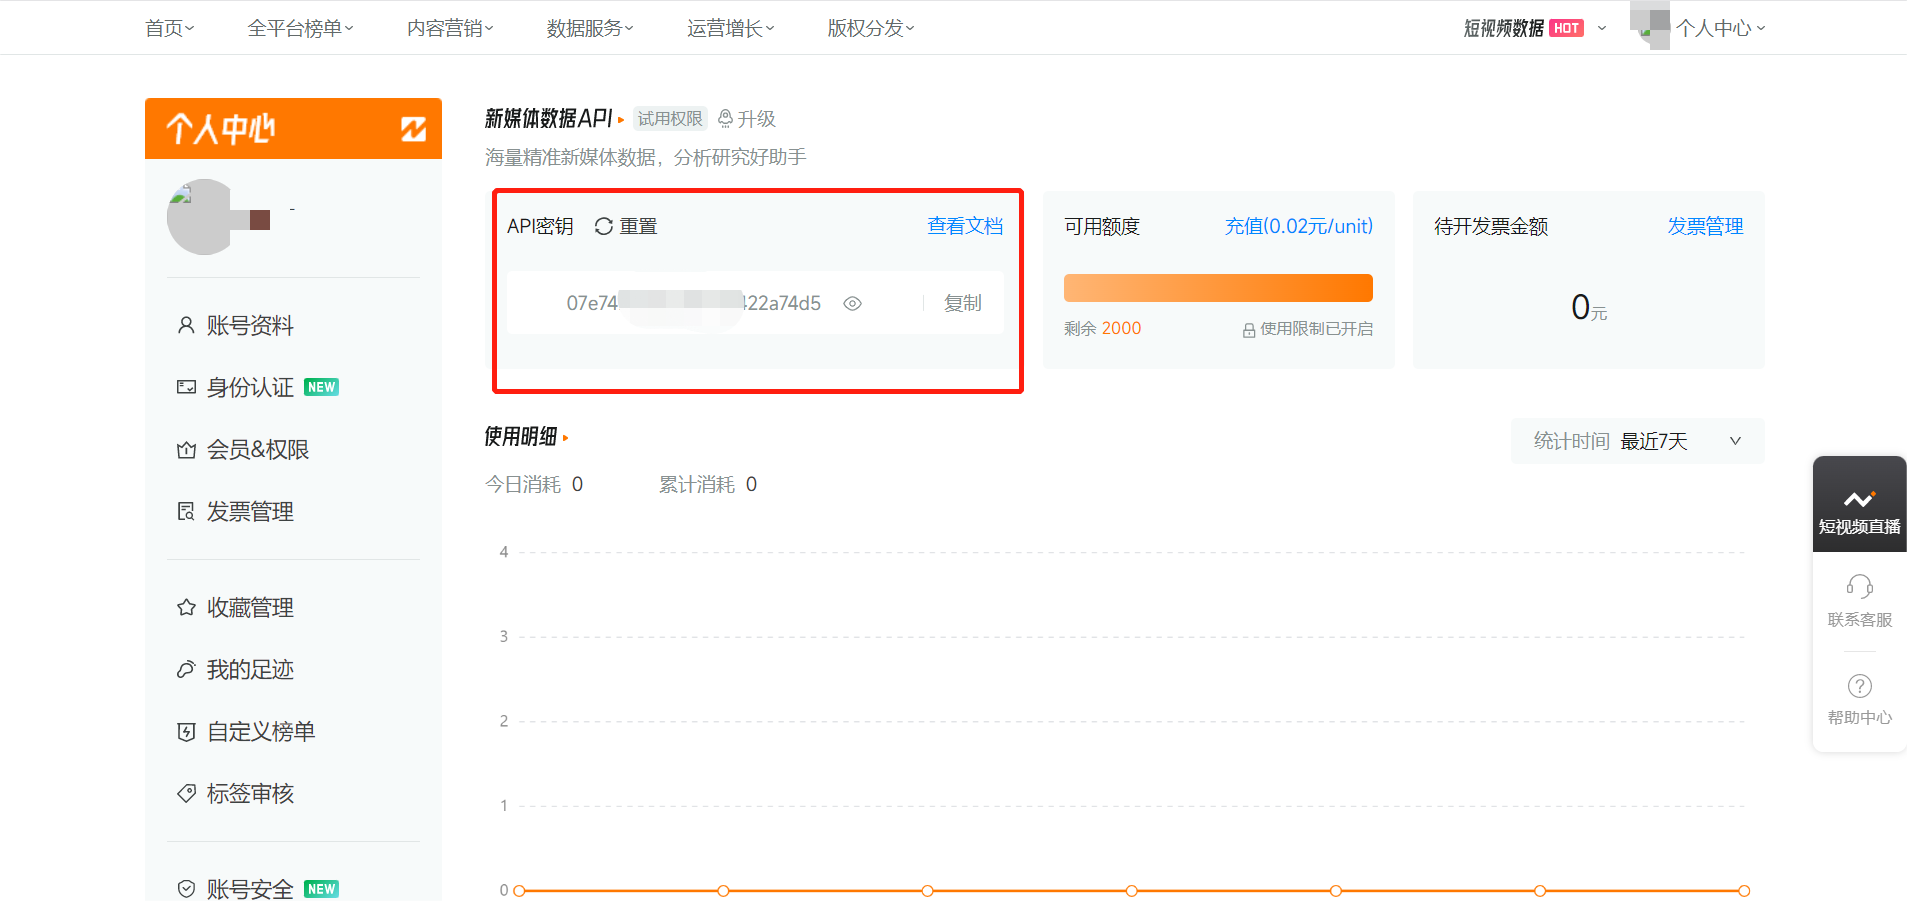
Task: Click the 使用限制已开启 lock status
Action: 1307,329
